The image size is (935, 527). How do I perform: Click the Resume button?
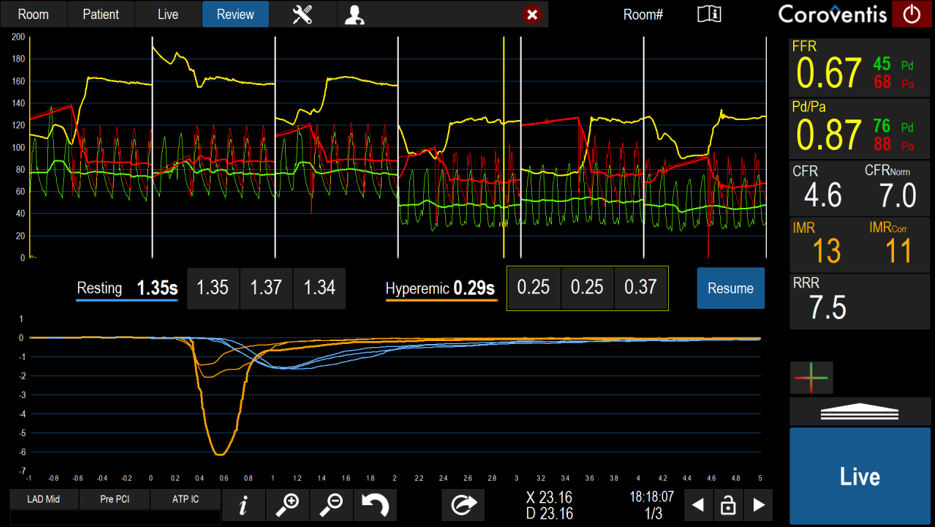[730, 288]
